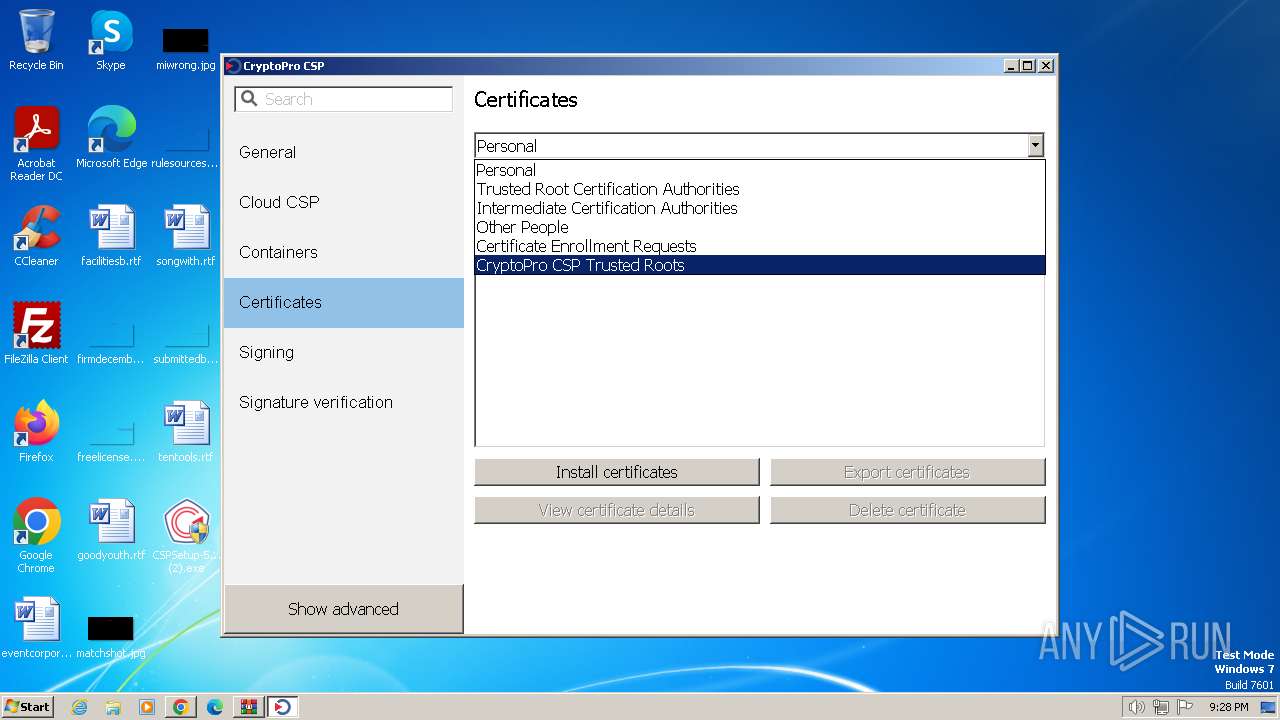Click the CryptoPro CSP taskbar button
The height and width of the screenshot is (720, 1280).
(x=283, y=707)
